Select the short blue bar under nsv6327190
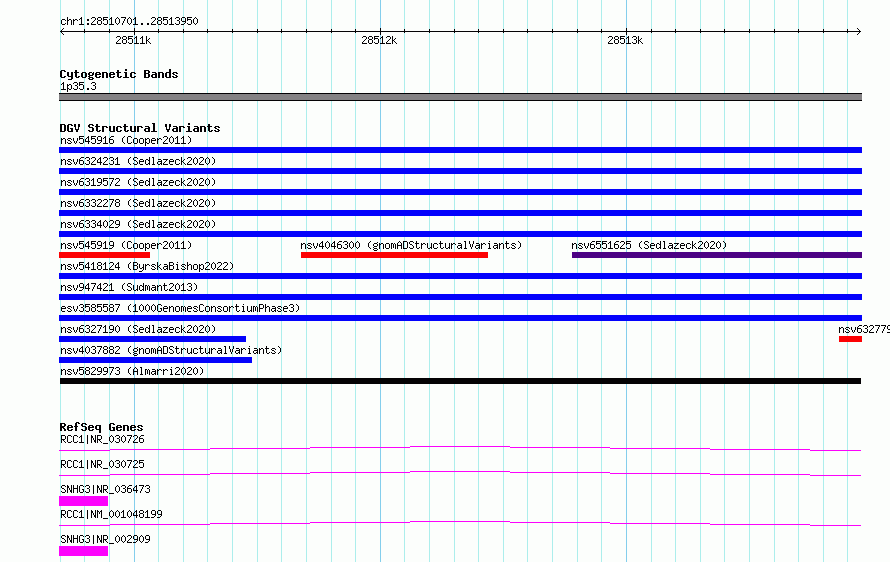The image size is (890, 562). (153, 339)
